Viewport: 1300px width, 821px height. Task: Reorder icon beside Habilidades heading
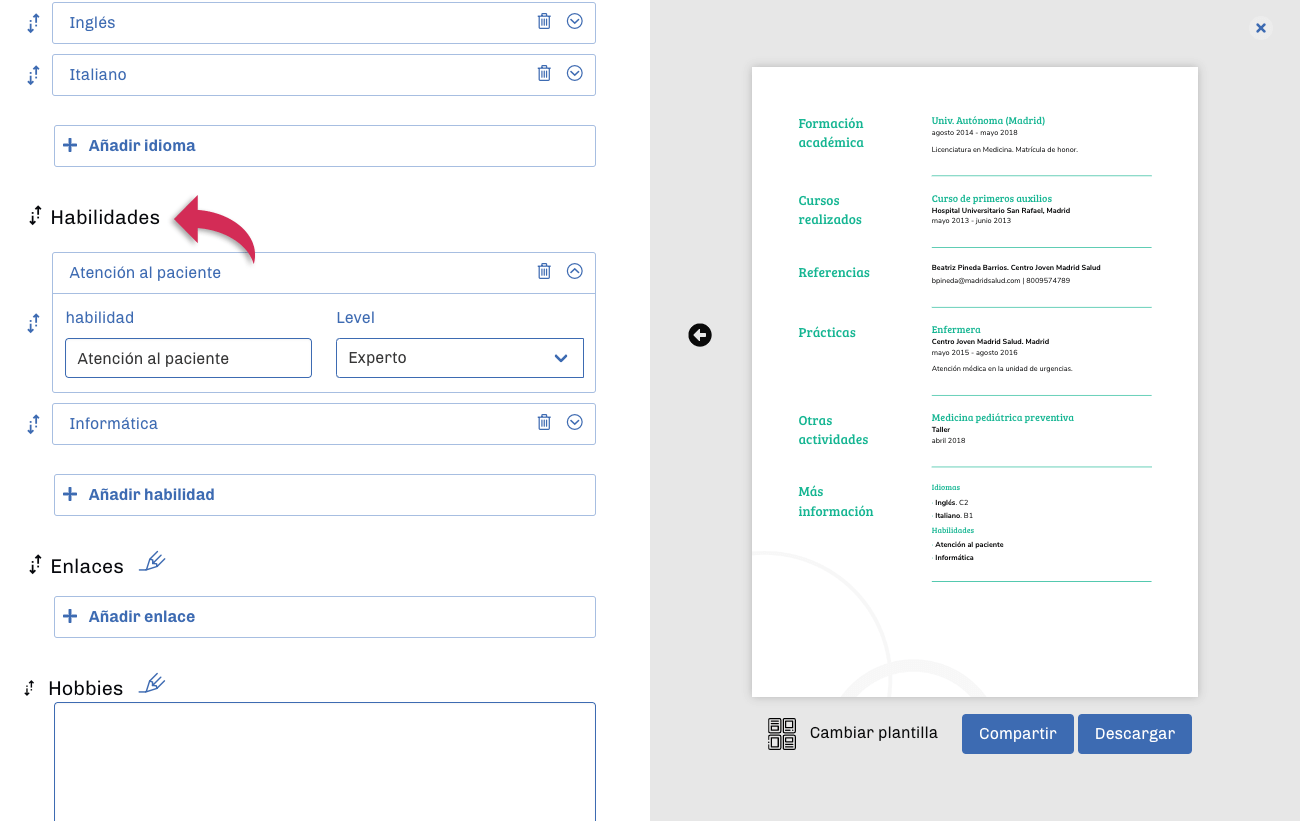point(35,216)
